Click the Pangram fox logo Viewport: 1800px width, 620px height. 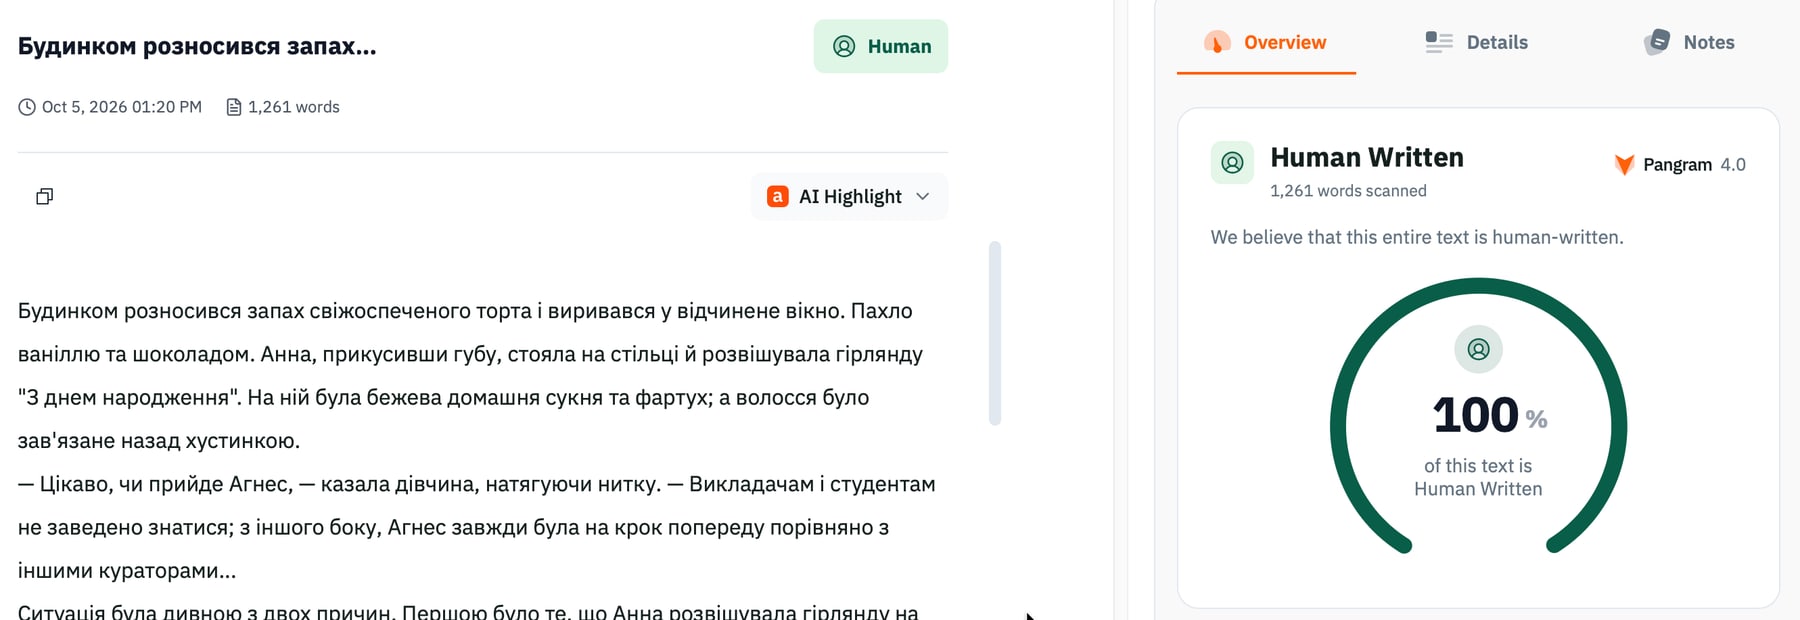pyautogui.click(x=1624, y=165)
